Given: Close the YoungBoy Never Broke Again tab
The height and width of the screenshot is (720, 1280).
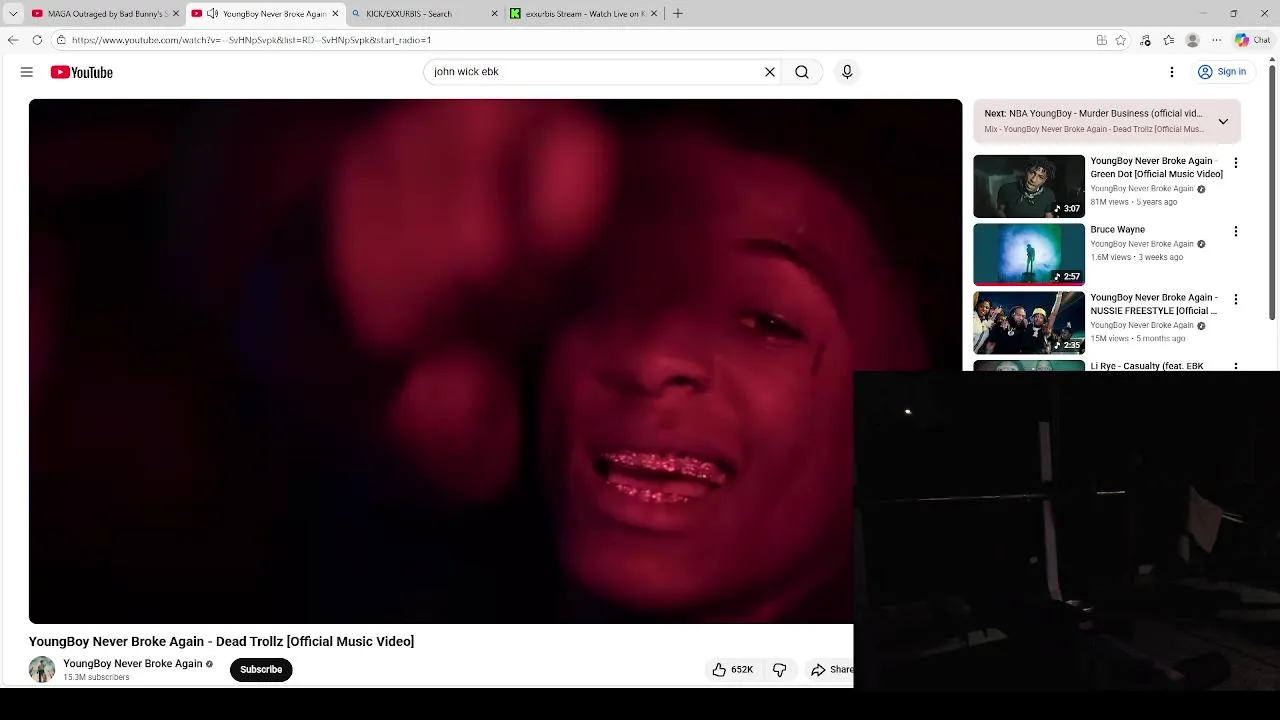Looking at the screenshot, I should tap(335, 14).
